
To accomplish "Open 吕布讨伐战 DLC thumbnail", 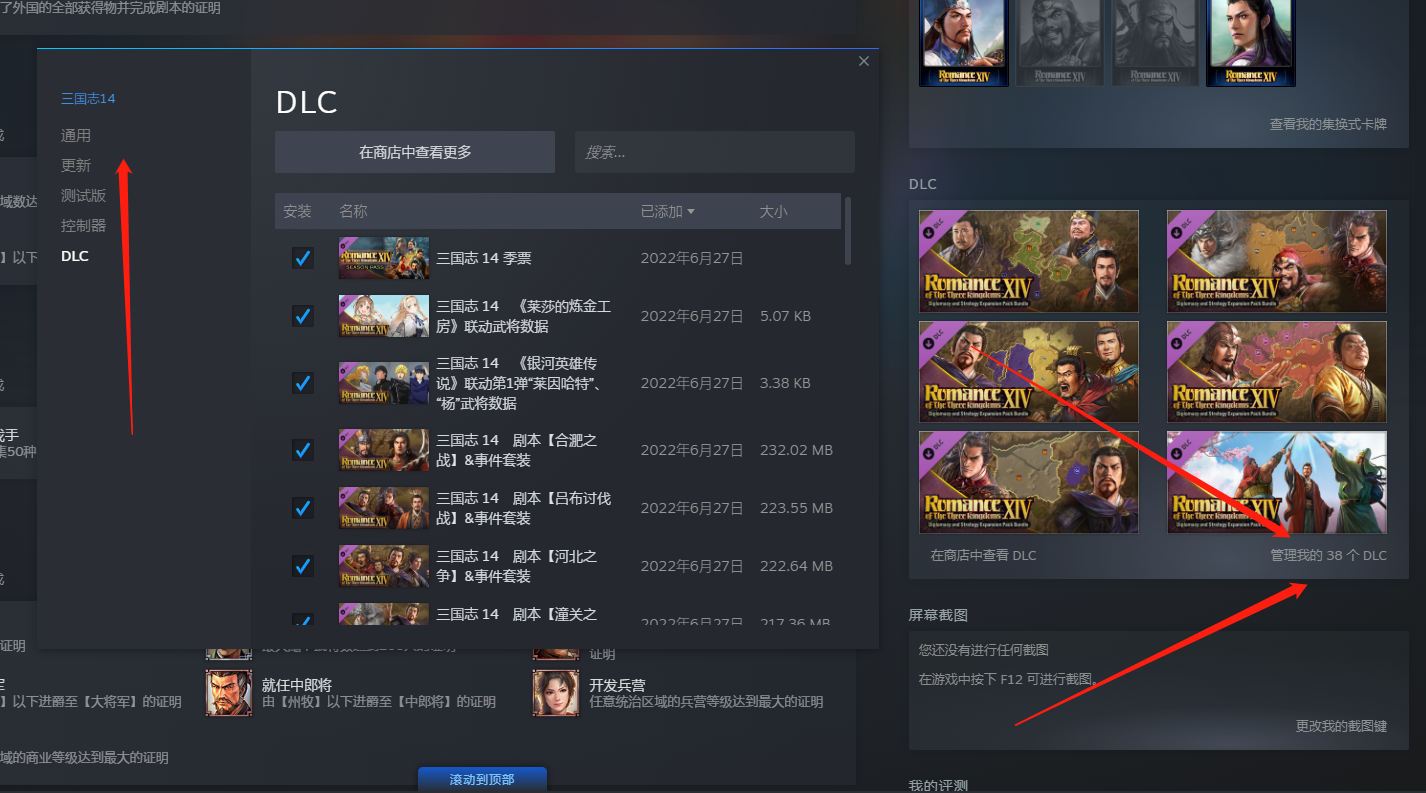I will pos(384,508).
